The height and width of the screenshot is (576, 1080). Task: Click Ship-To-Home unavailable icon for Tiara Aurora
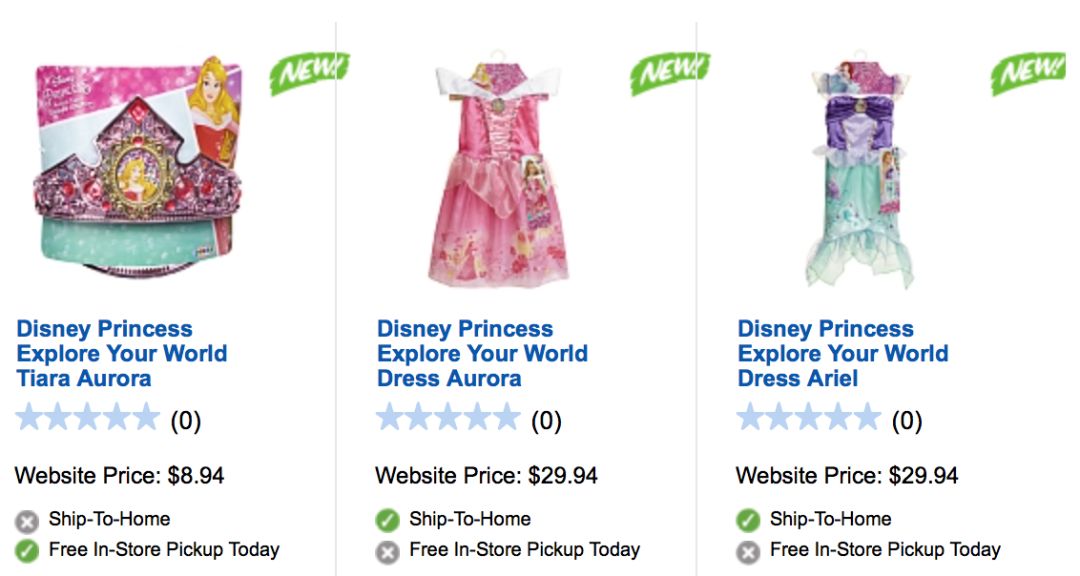click(x=27, y=521)
